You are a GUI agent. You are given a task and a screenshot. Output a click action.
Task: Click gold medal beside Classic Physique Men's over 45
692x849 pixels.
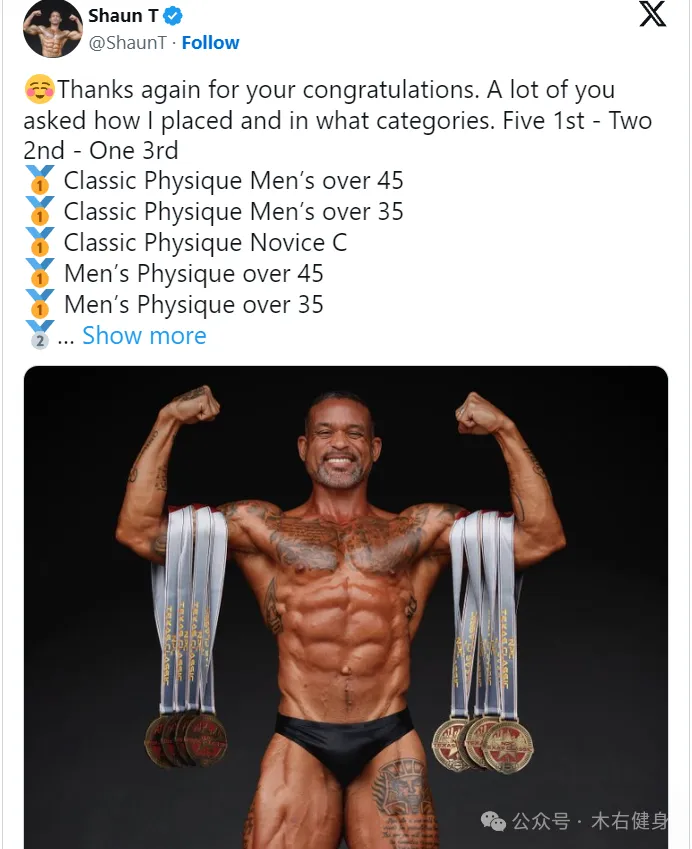click(40, 180)
